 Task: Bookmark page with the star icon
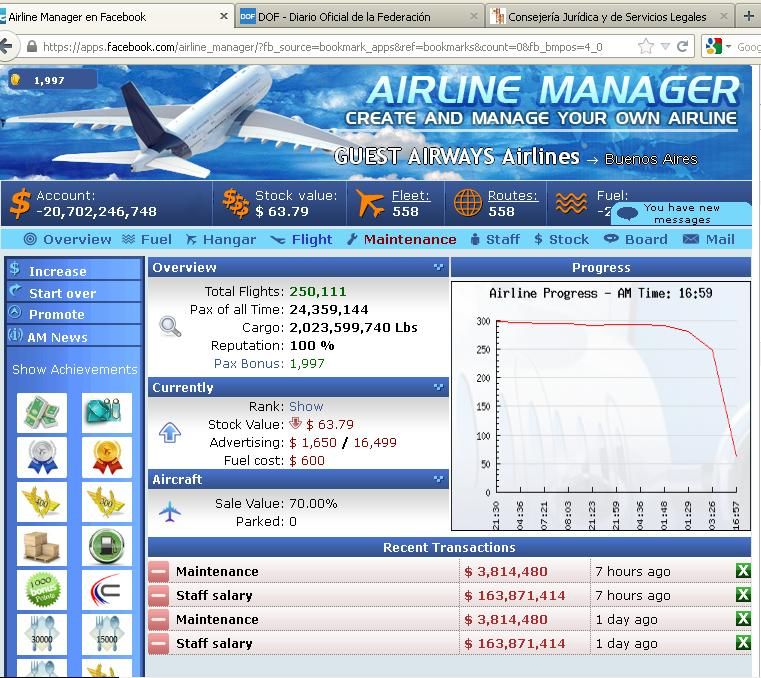(645, 47)
